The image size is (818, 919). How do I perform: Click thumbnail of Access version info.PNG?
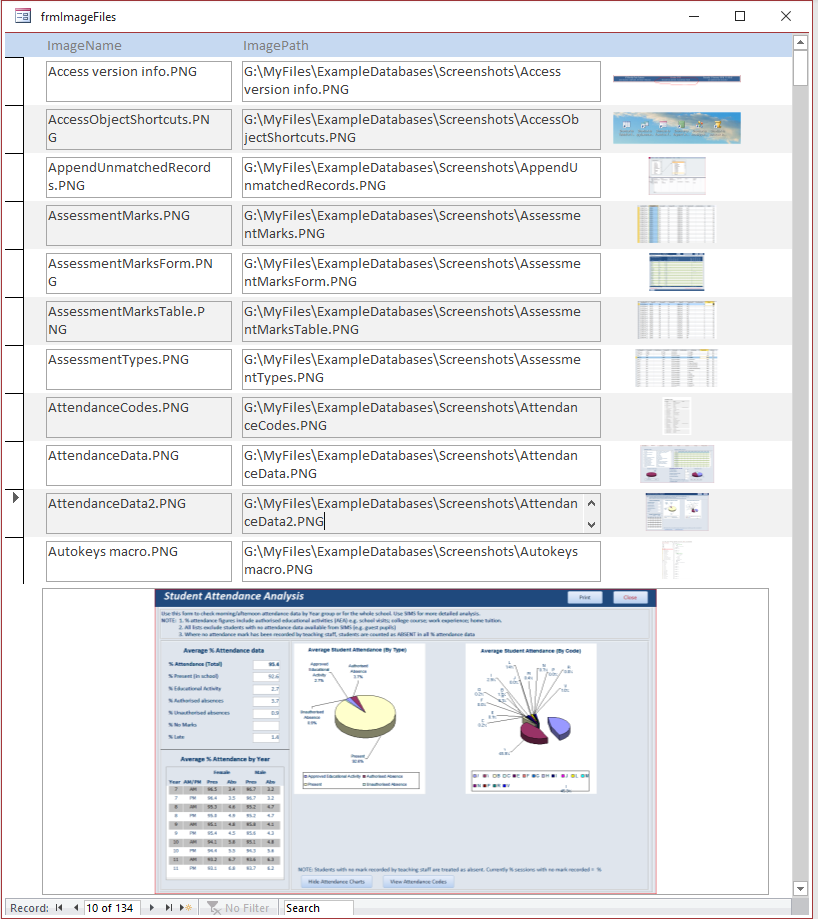point(677,80)
